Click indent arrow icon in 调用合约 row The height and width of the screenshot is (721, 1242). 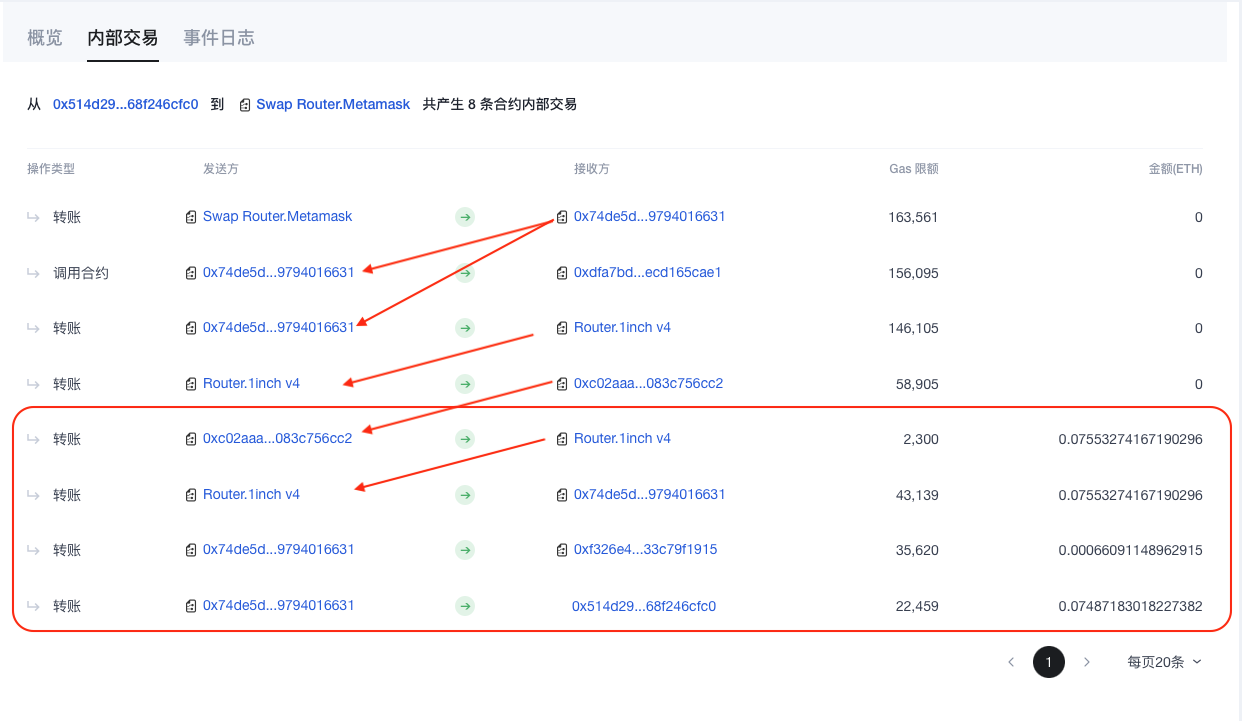pos(33,273)
